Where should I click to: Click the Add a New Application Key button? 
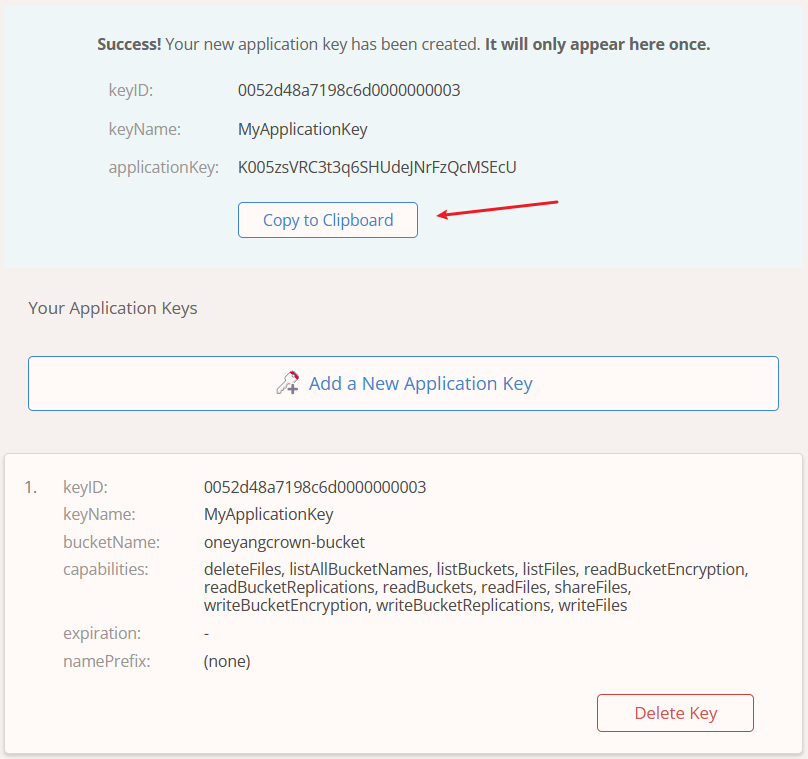420,384
